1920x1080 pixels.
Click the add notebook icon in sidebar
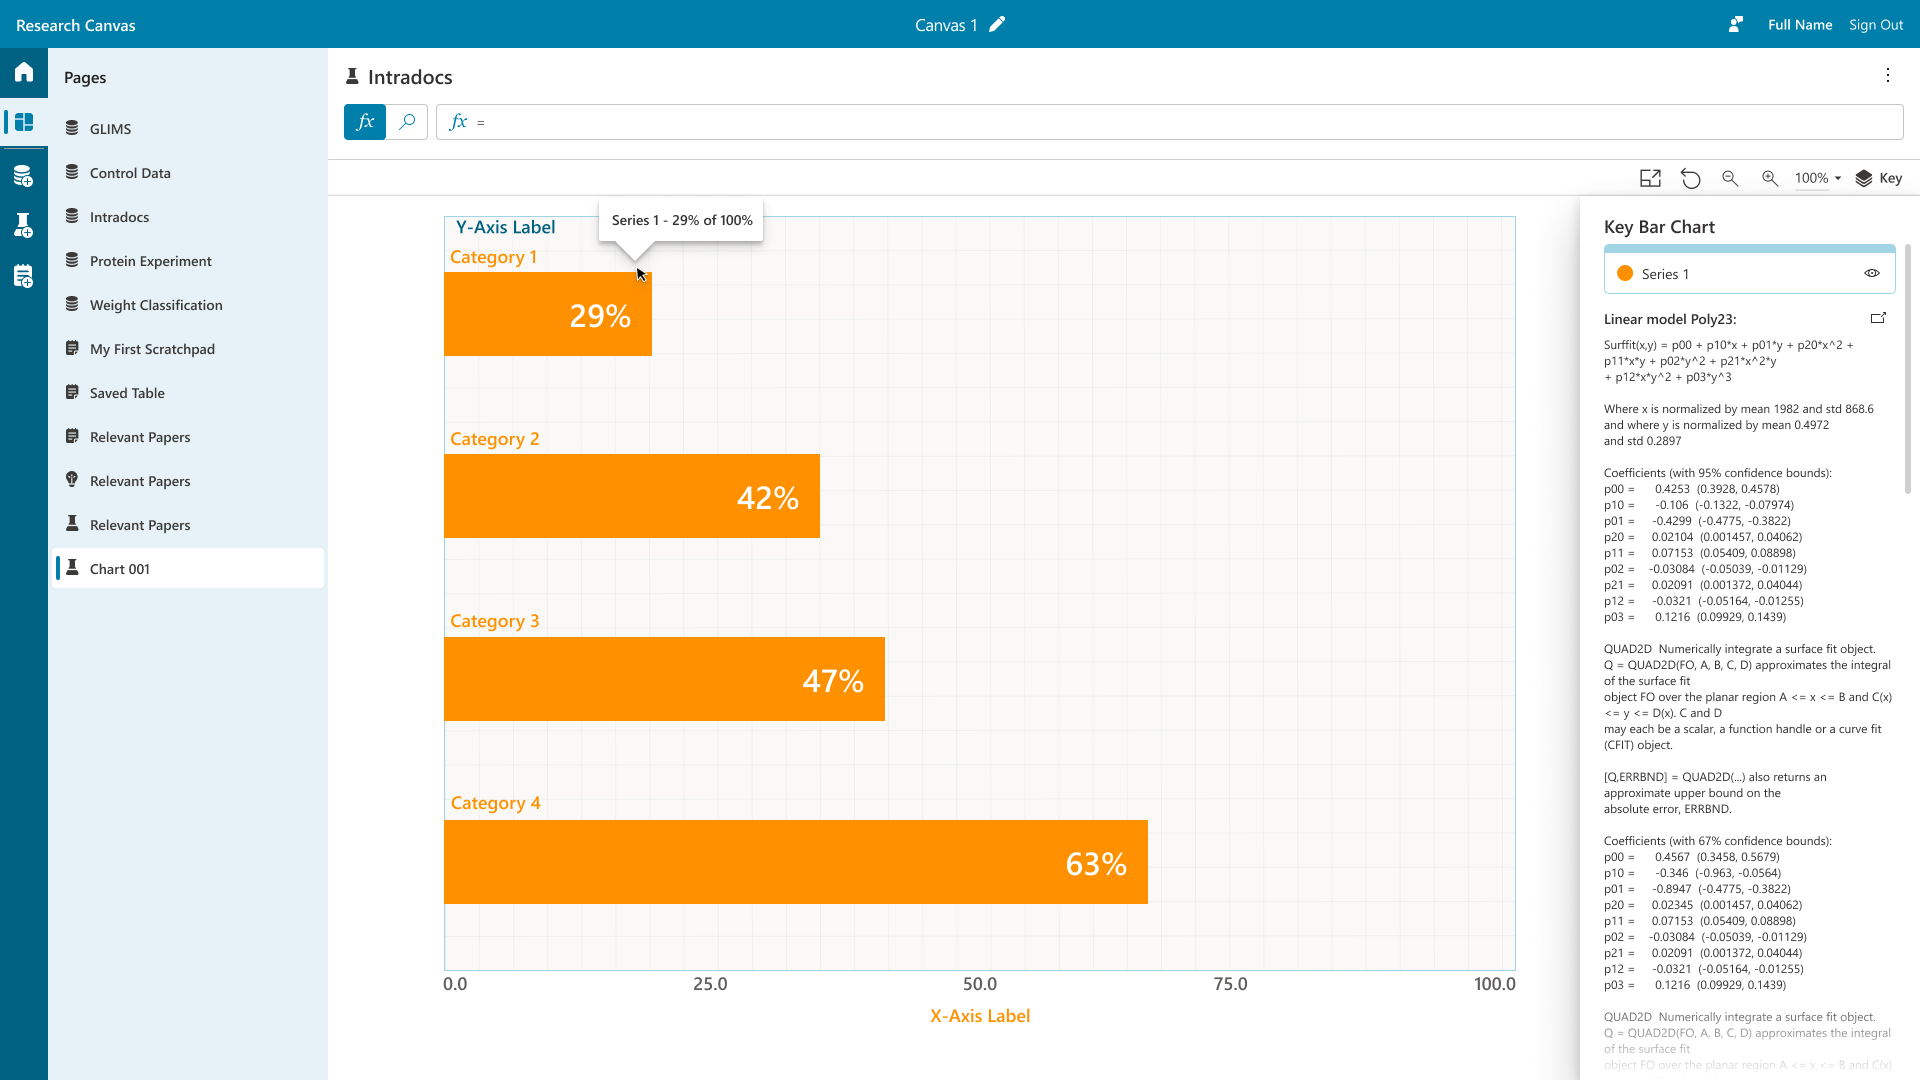pyautogui.click(x=24, y=277)
